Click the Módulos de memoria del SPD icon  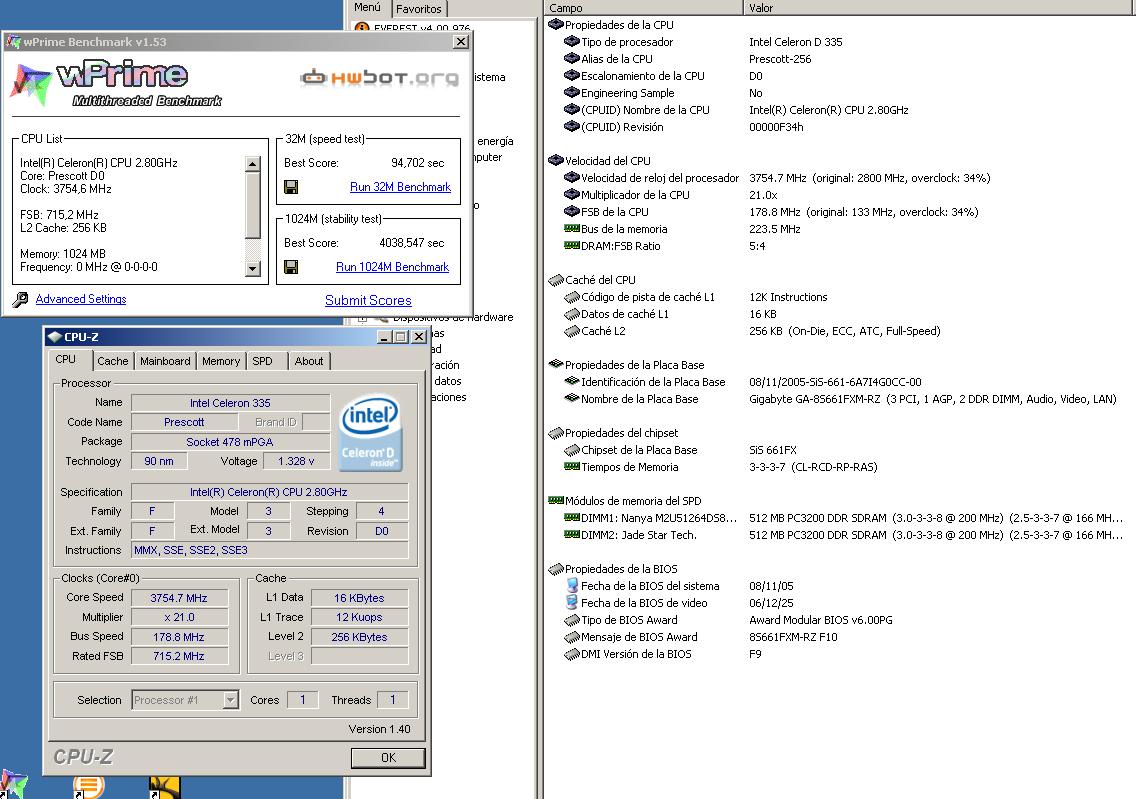tap(556, 501)
